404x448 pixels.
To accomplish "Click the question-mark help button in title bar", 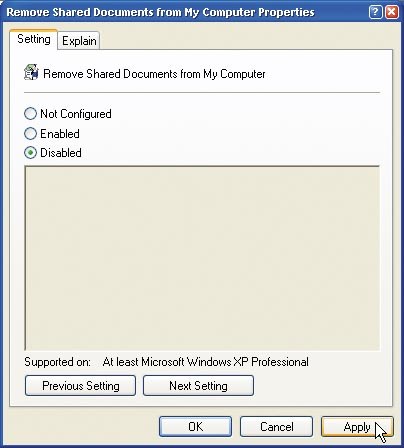I will (375, 12).
